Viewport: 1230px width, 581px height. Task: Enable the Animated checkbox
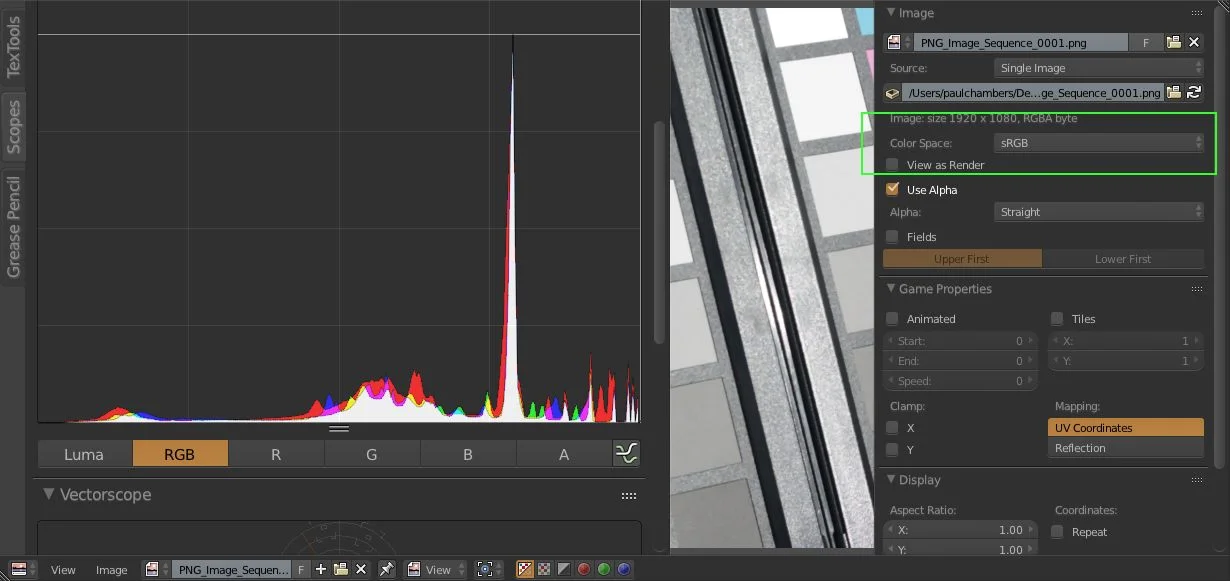pyautogui.click(x=893, y=319)
